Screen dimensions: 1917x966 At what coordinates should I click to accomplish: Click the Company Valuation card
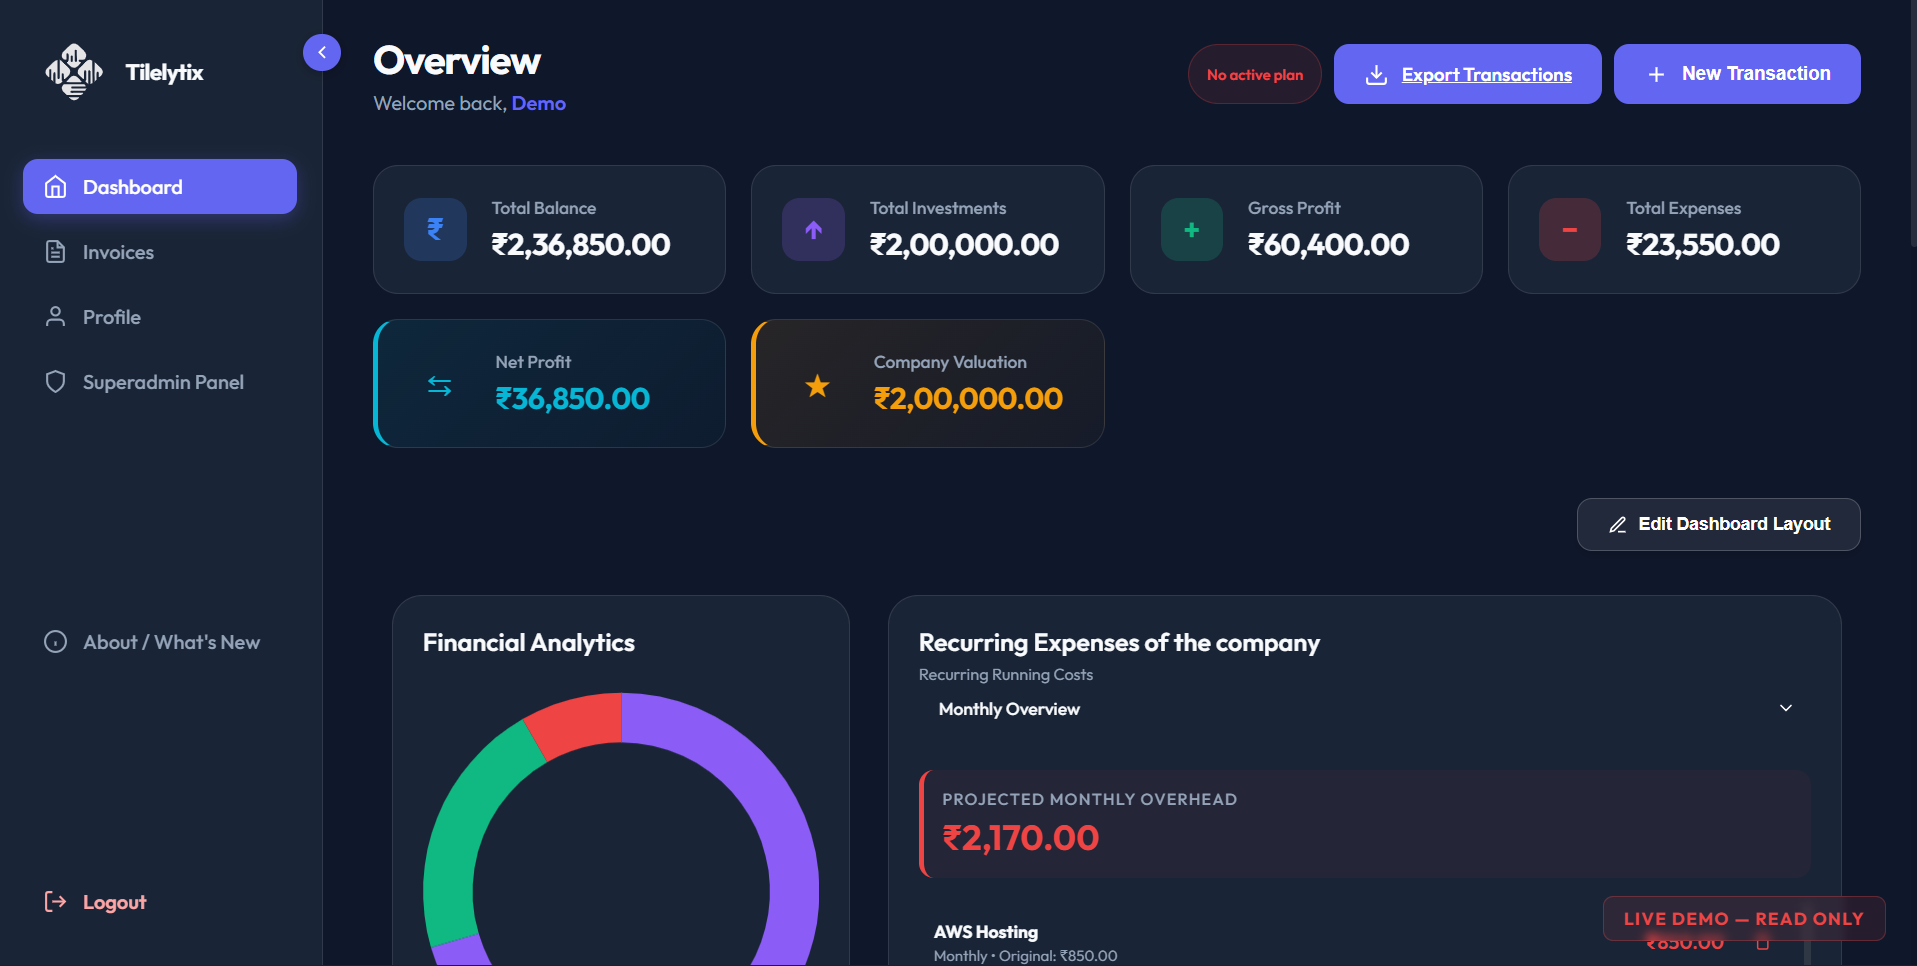[x=927, y=383]
